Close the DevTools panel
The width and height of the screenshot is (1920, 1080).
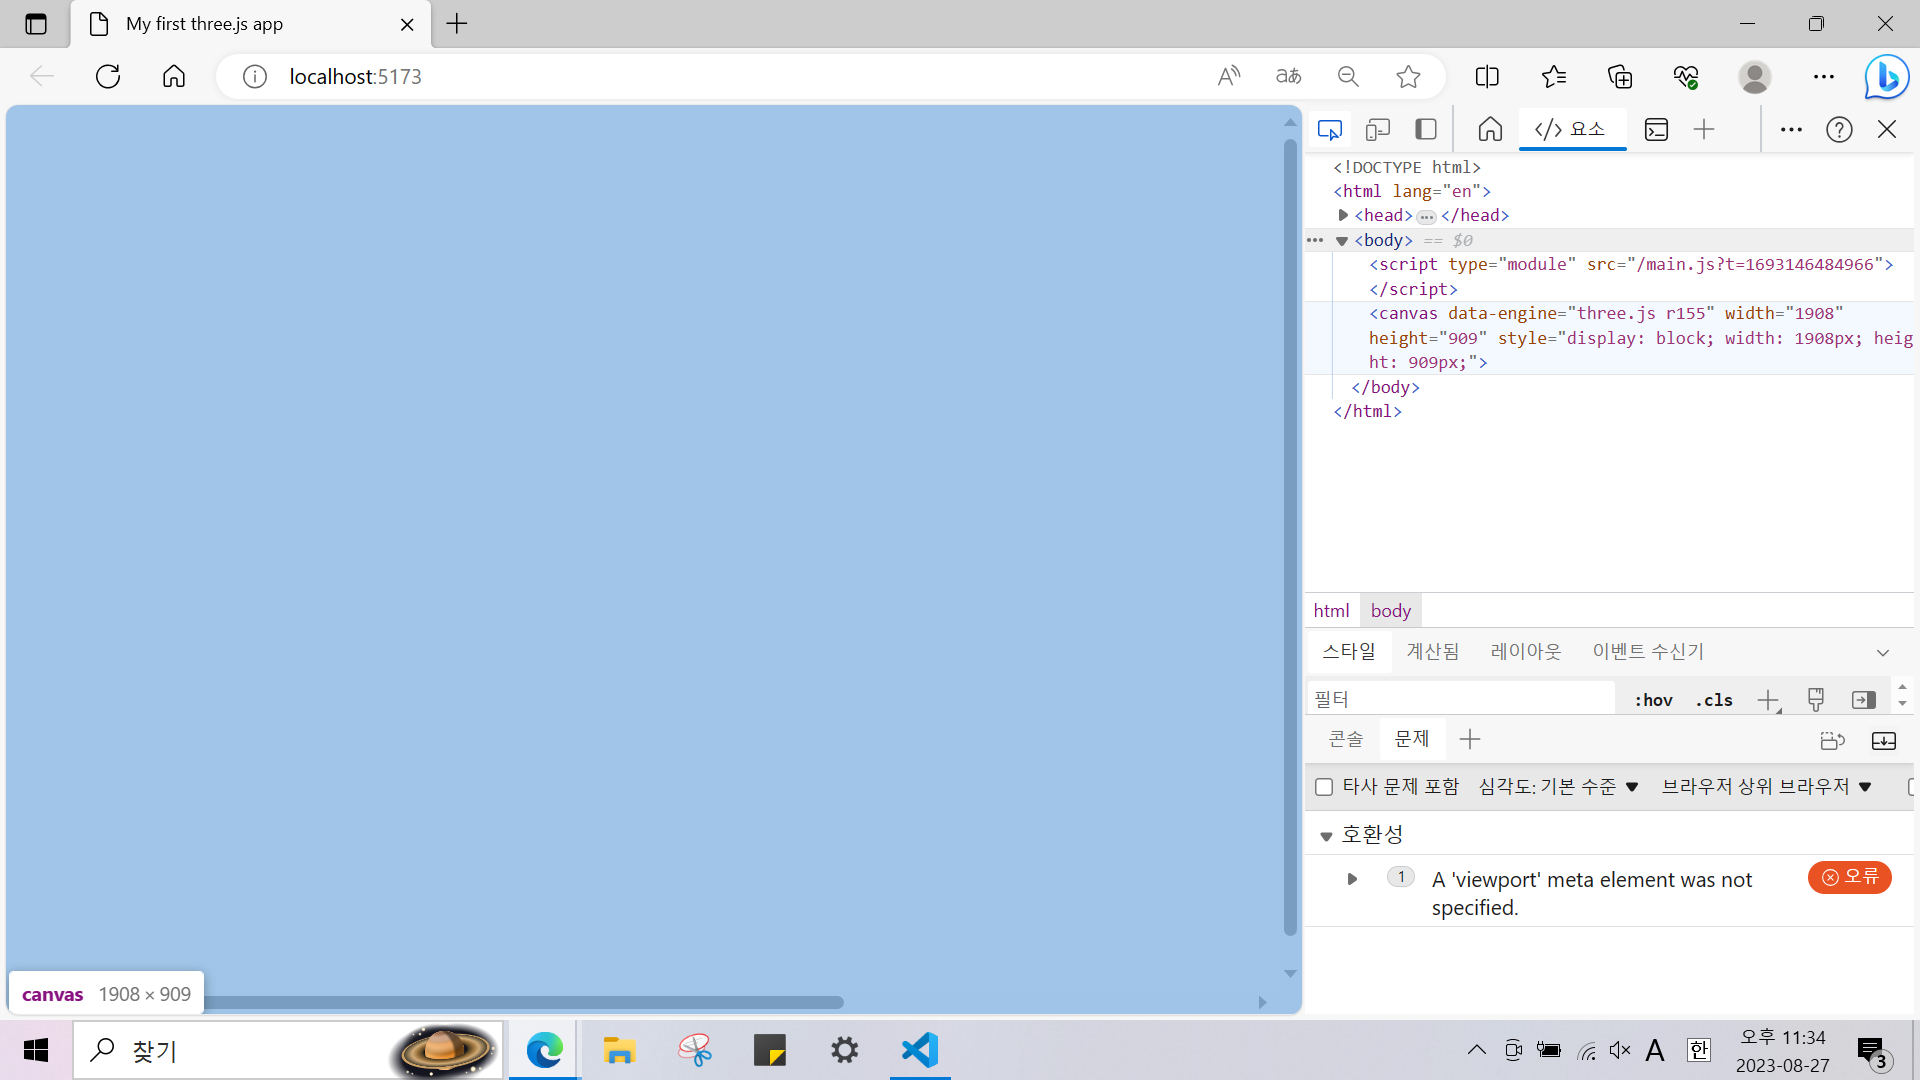point(1887,130)
